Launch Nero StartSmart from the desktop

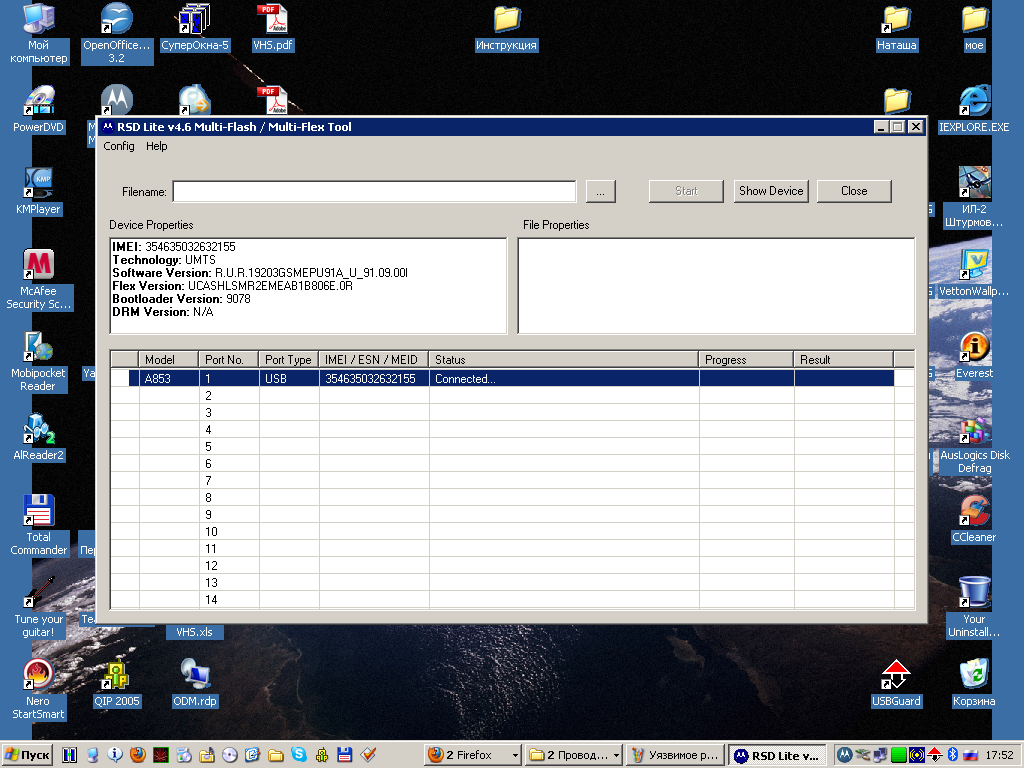(39, 690)
